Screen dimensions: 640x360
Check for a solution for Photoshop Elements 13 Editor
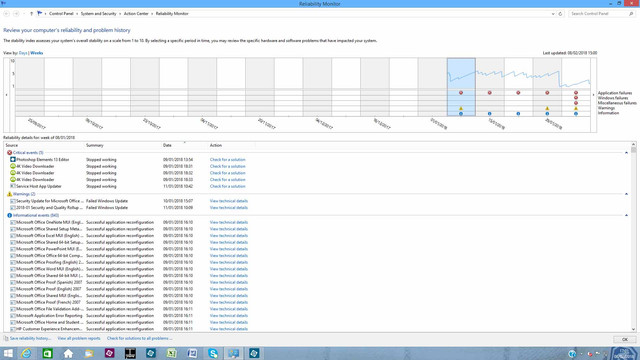click(x=228, y=160)
